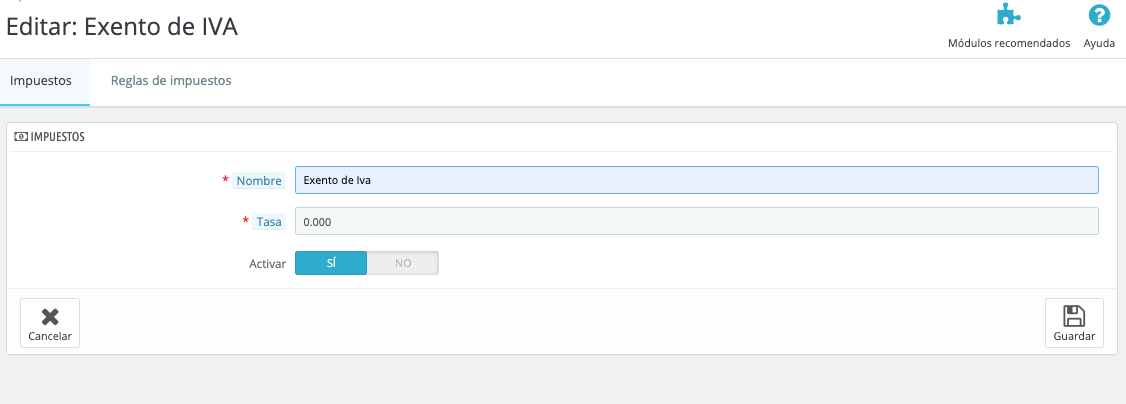Click the Ayuda text link
Viewport: 1126px width, 404px height.
[1099, 43]
